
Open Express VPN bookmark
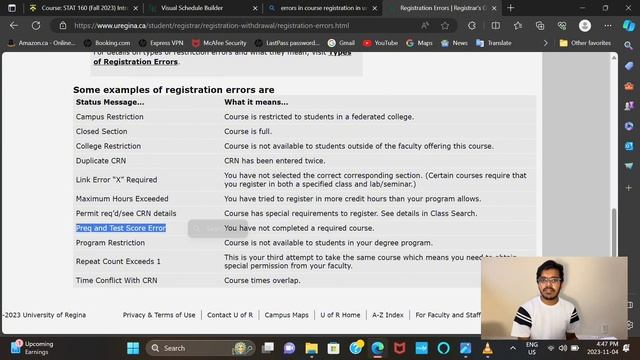coord(161,43)
